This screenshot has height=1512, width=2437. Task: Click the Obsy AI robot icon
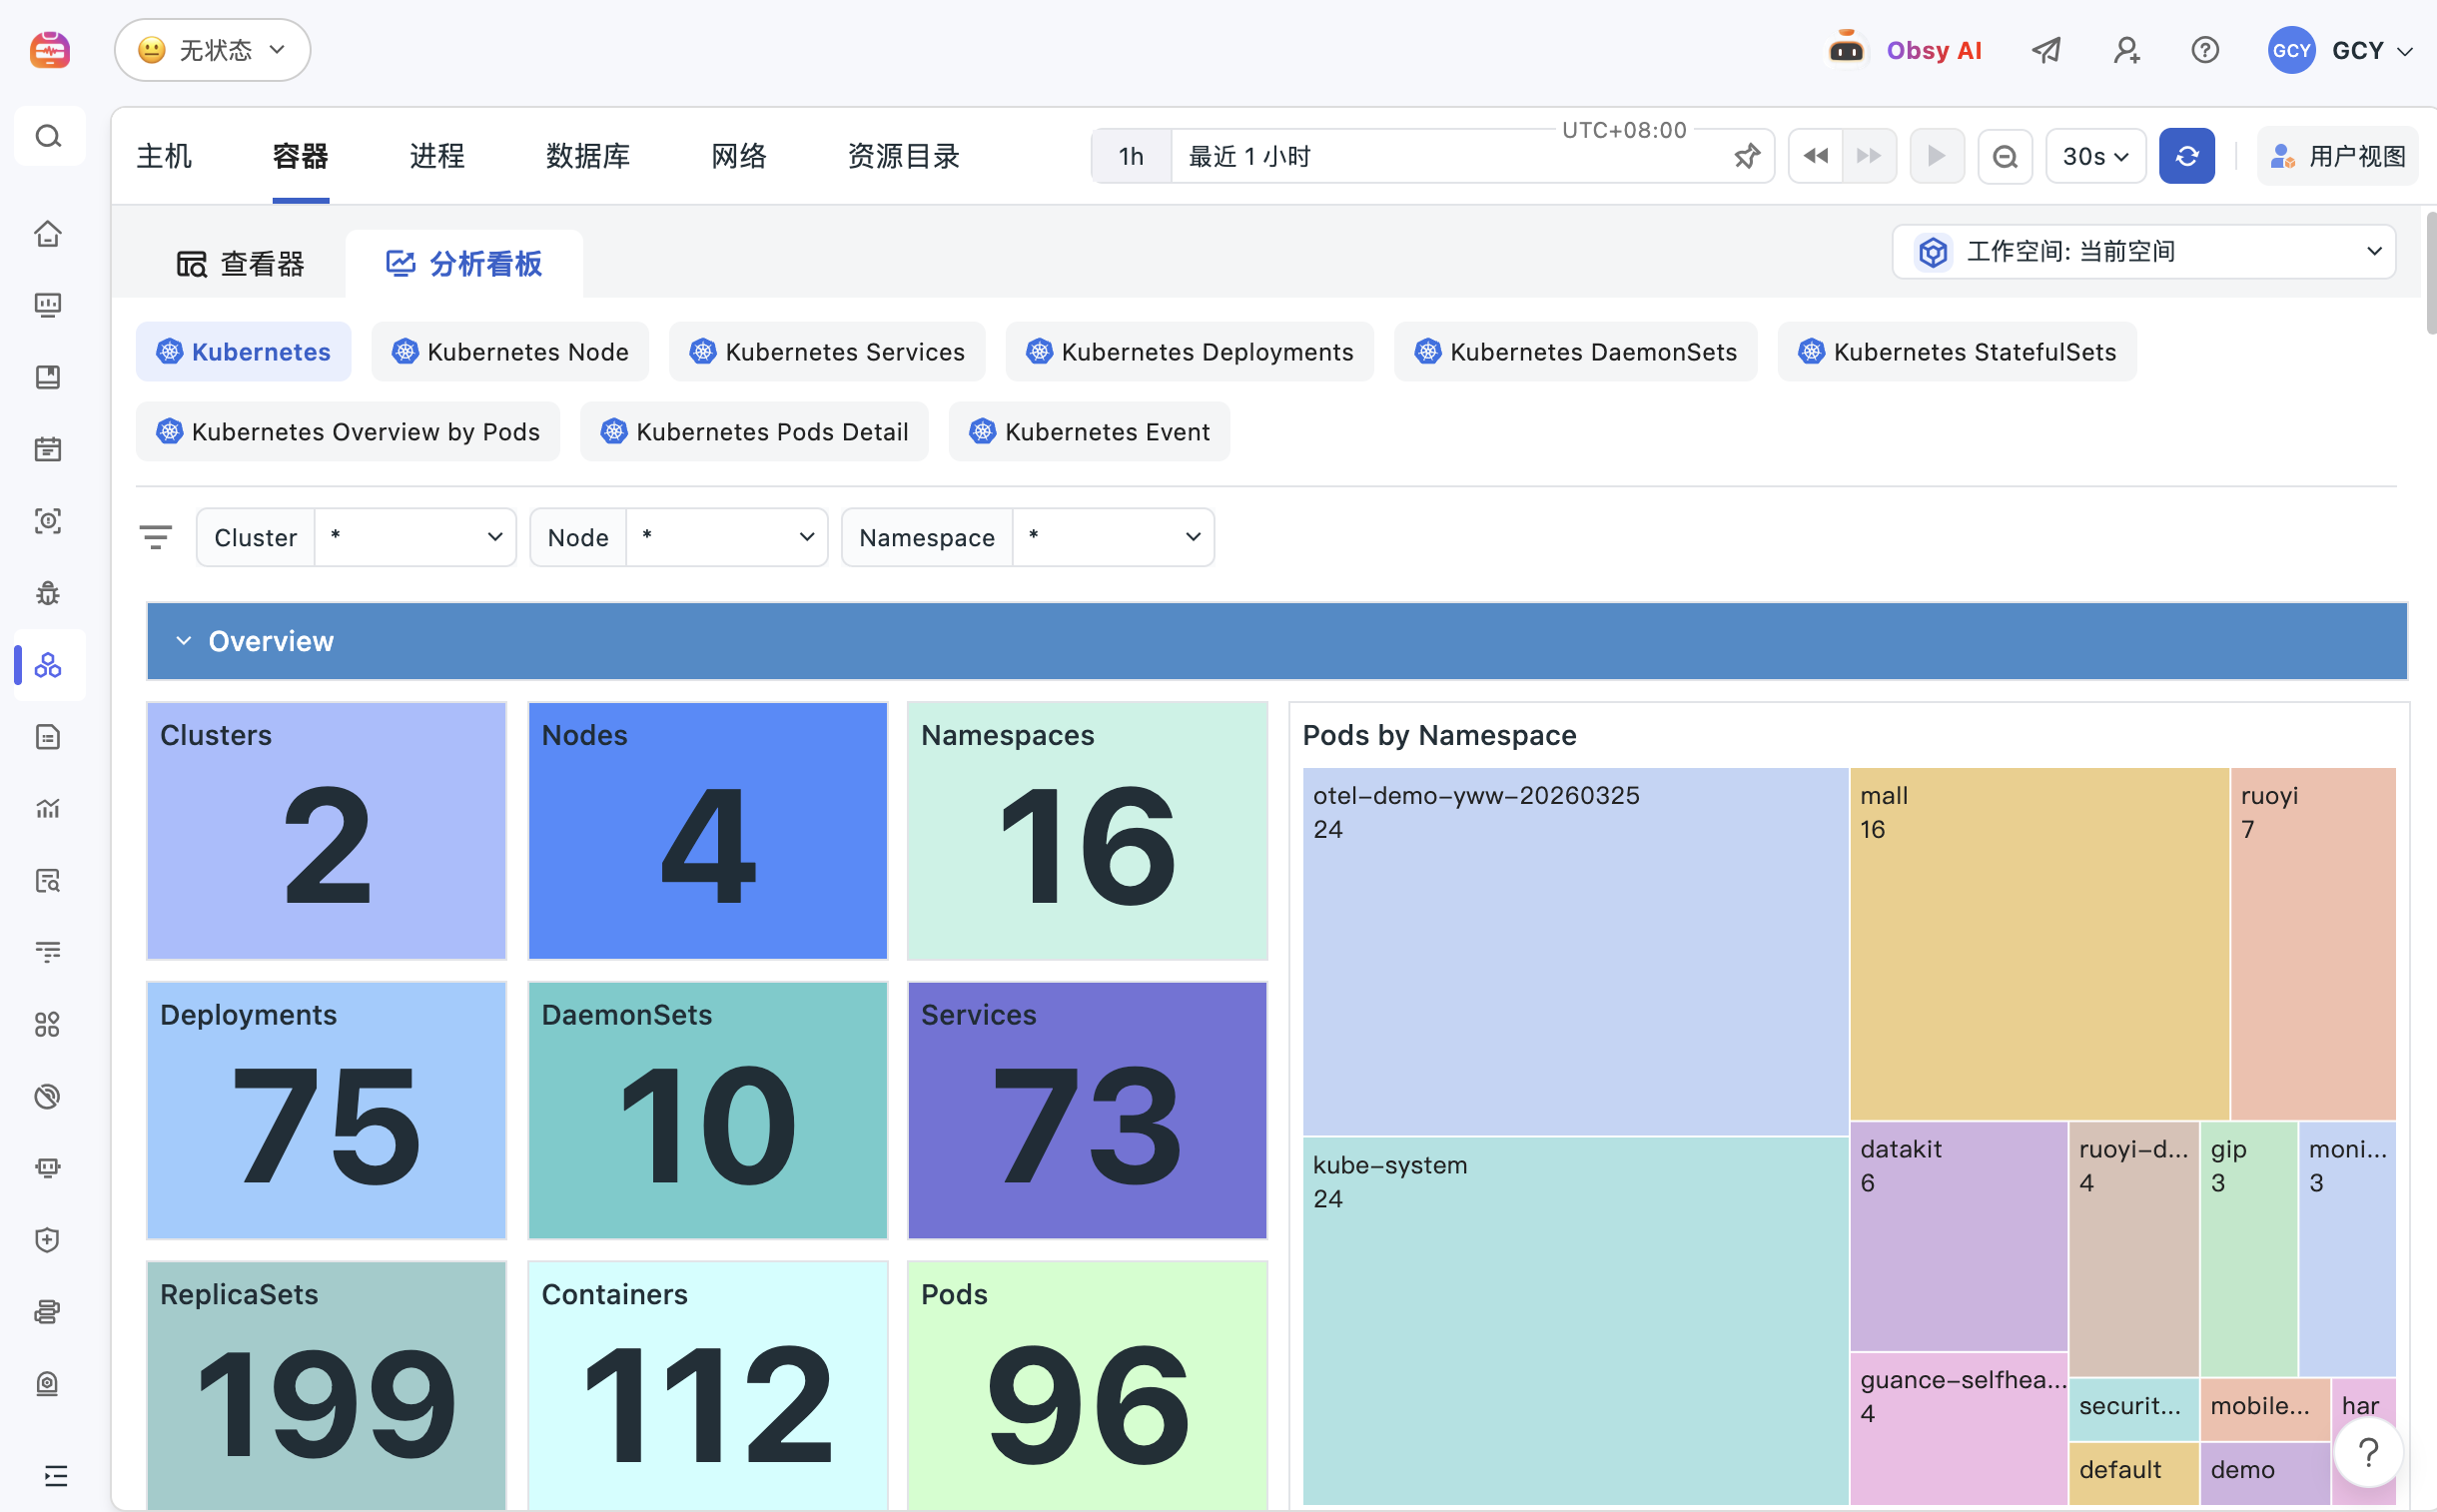(1846, 49)
